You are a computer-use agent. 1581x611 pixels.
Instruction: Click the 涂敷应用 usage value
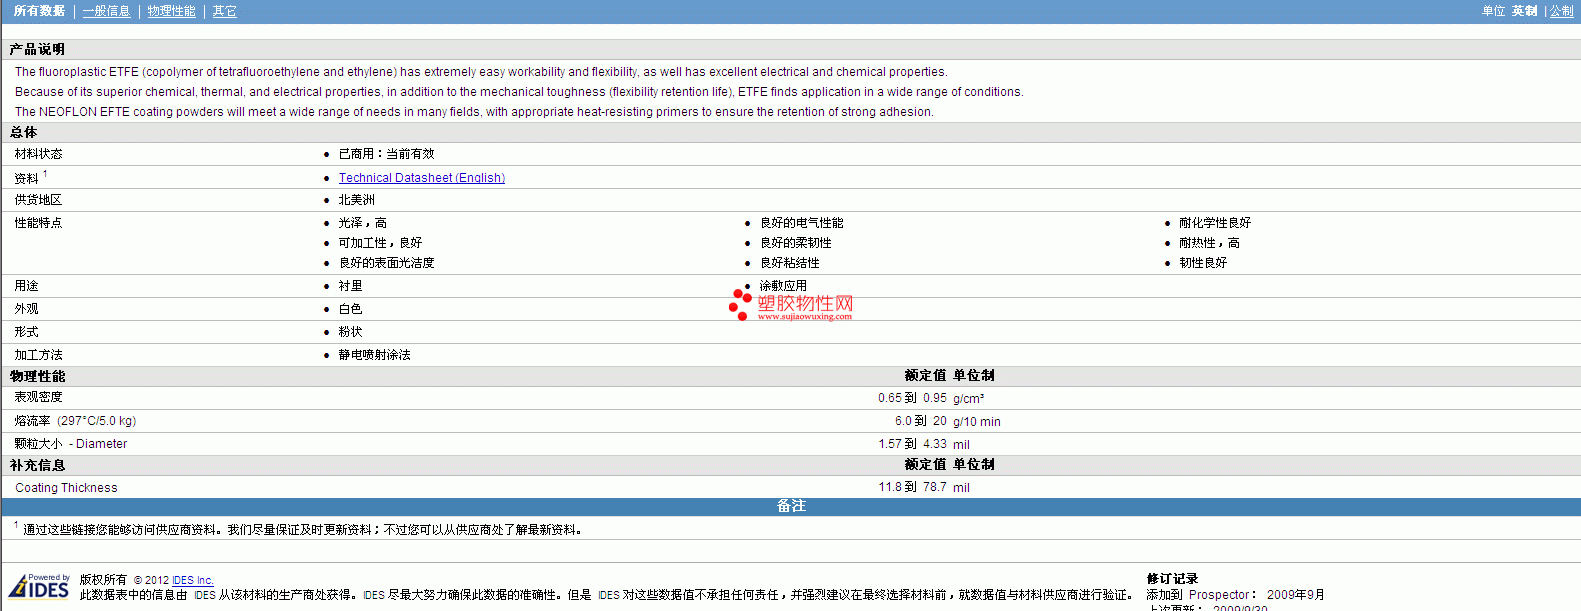[783, 286]
